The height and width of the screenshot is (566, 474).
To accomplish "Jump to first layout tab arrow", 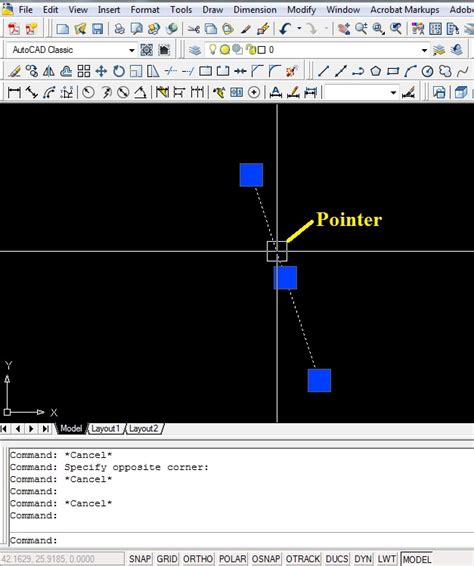I will (x=4, y=429).
